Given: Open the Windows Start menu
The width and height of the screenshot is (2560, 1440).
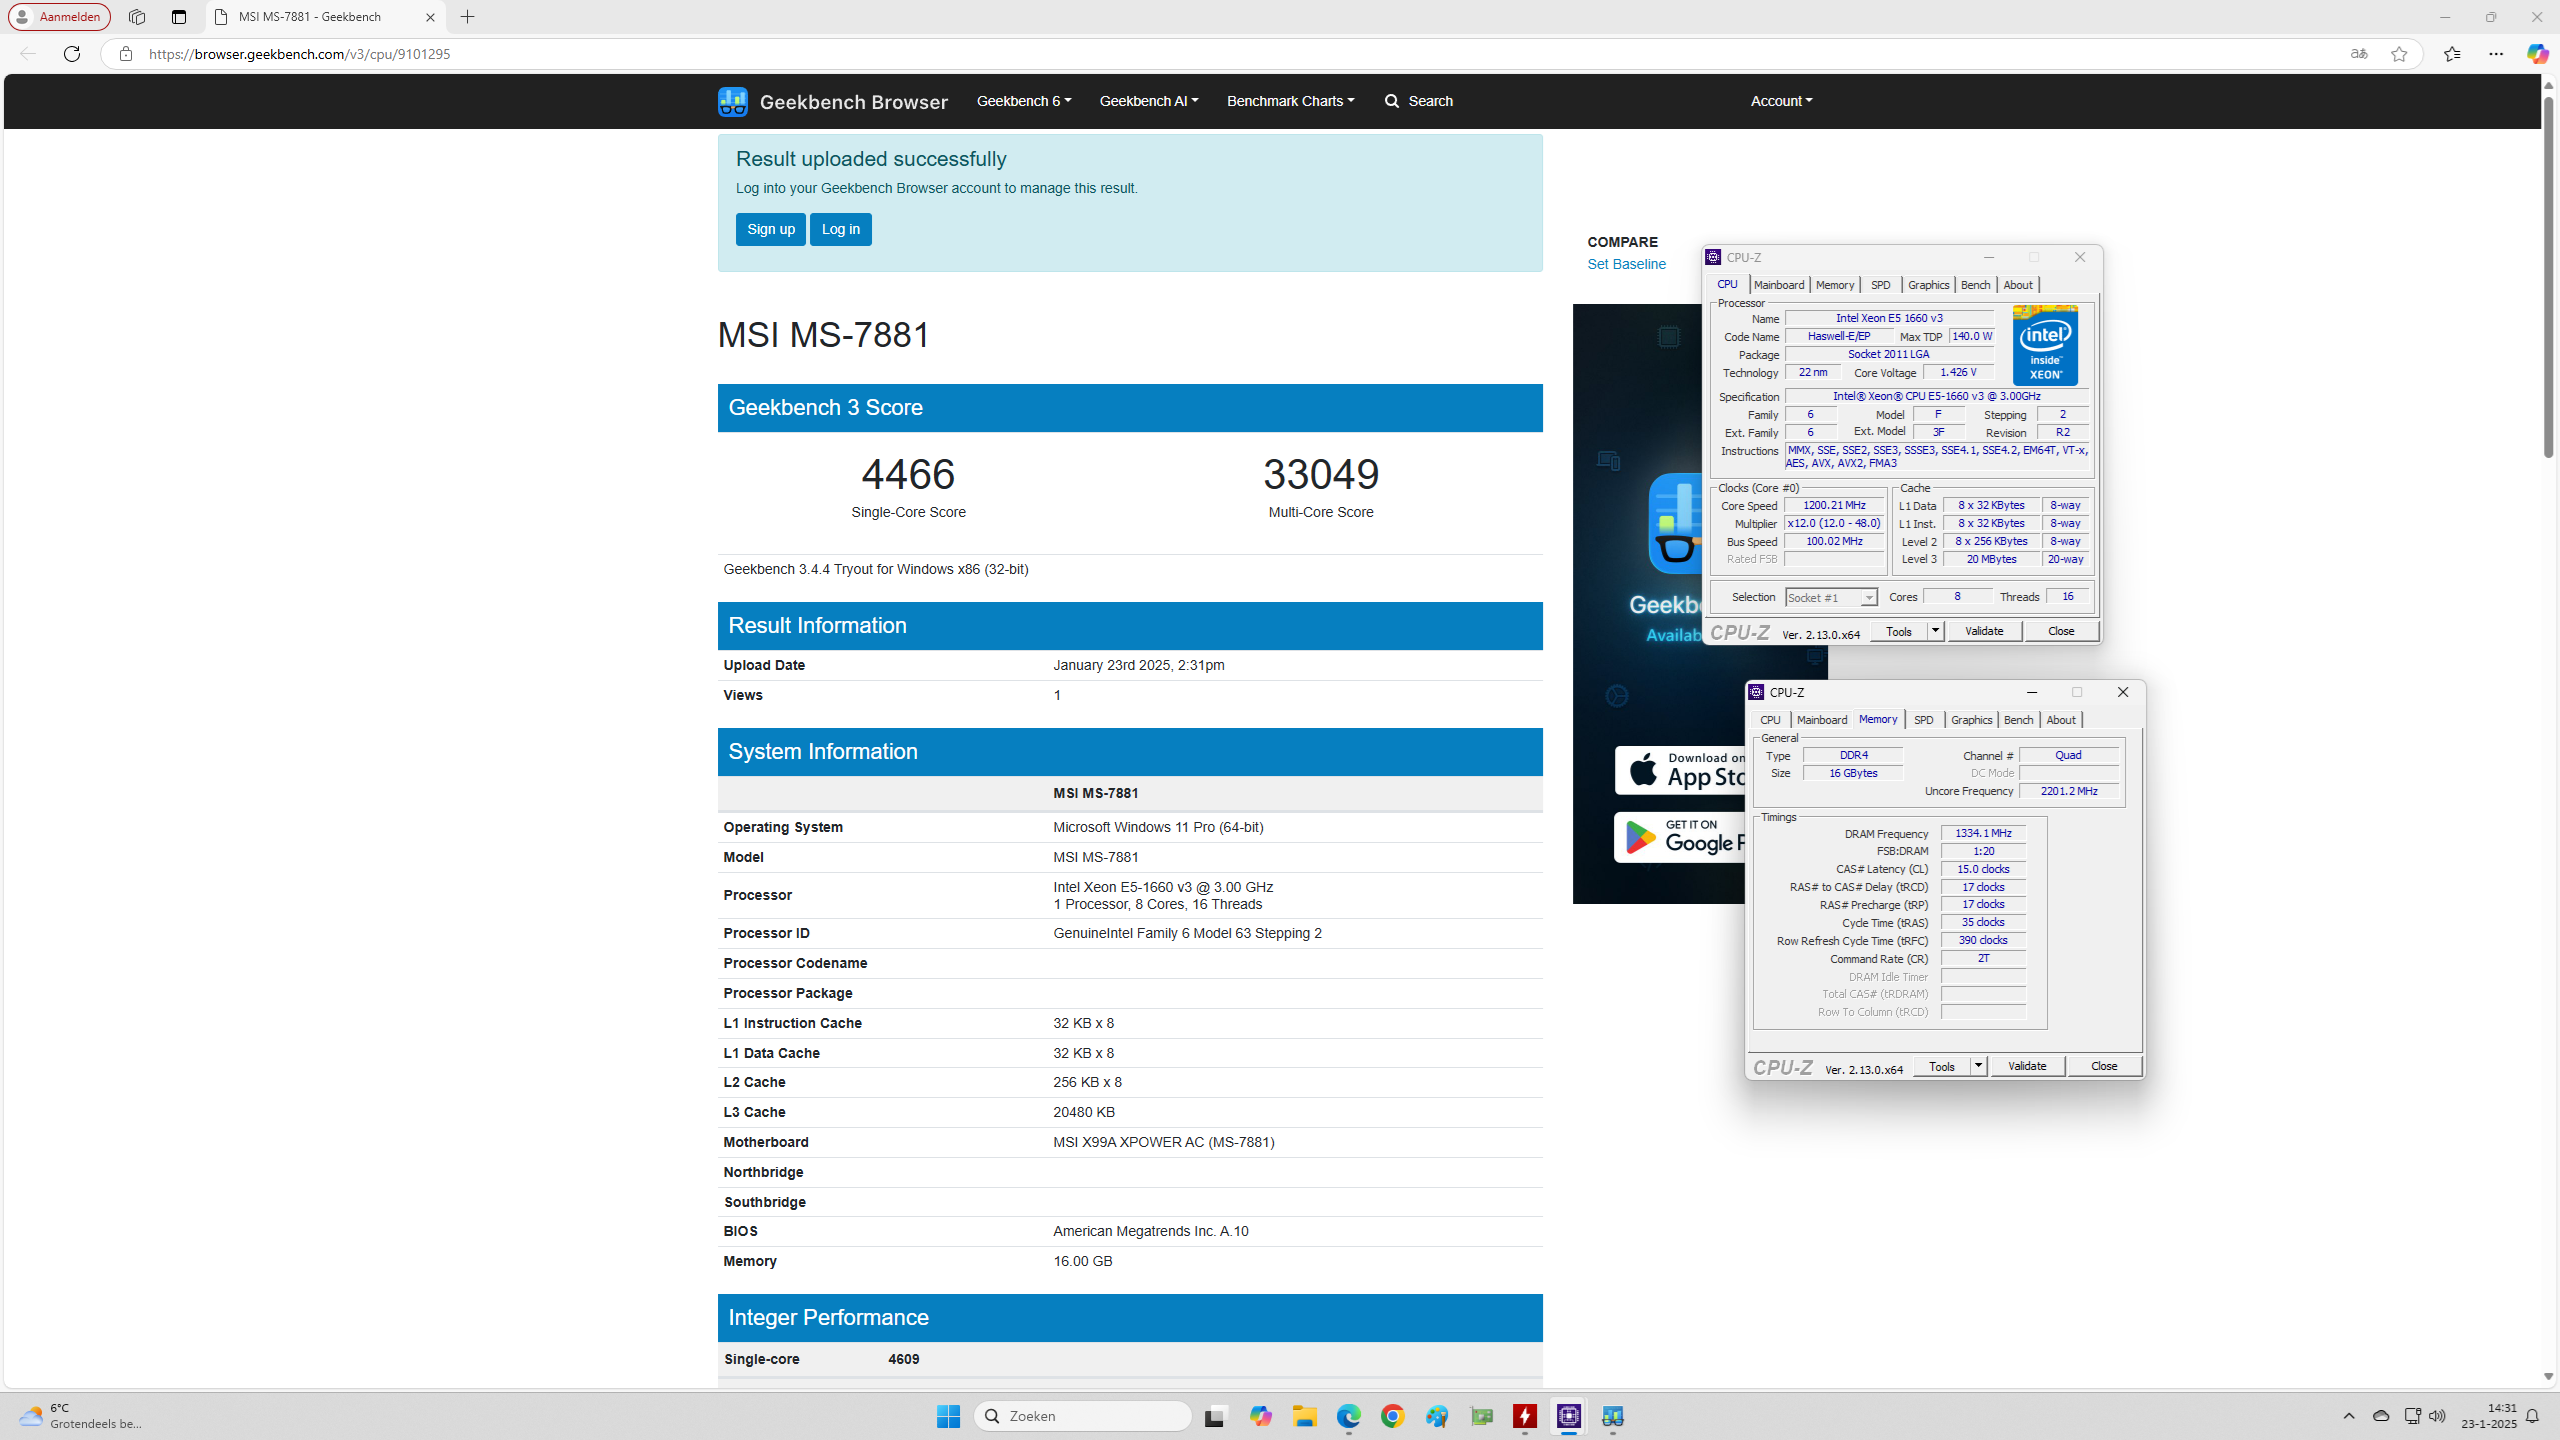Looking at the screenshot, I should click(948, 1416).
